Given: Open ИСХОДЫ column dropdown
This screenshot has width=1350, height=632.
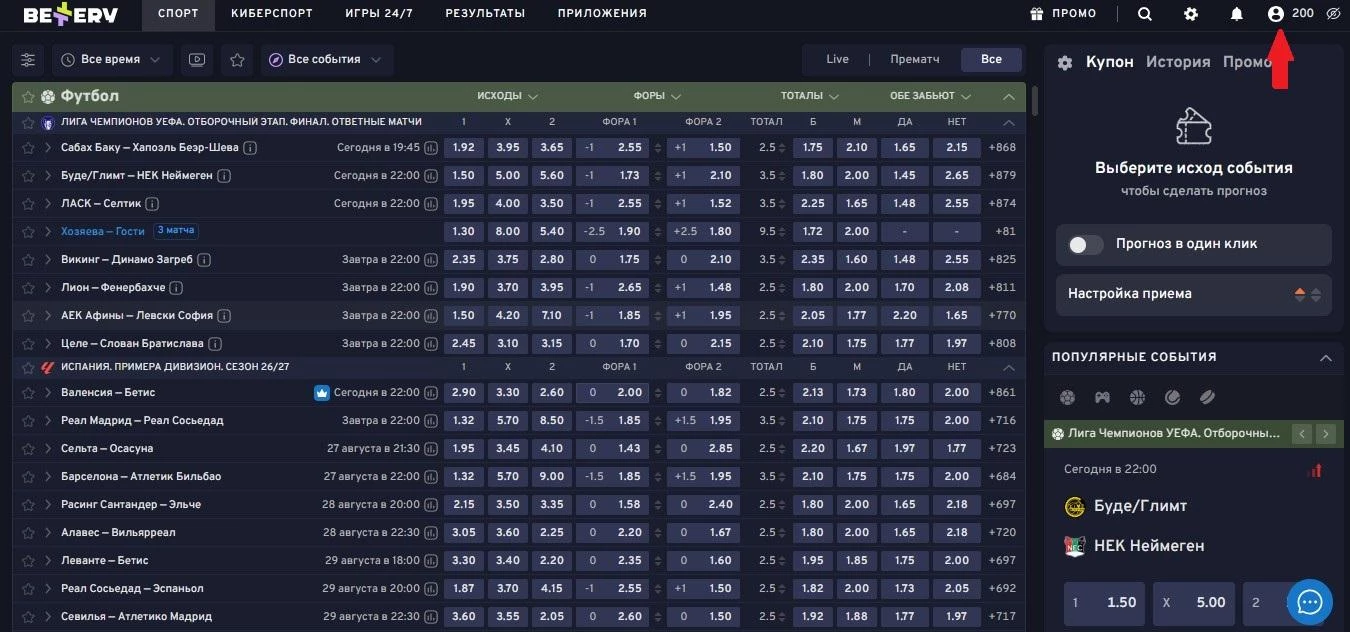Looking at the screenshot, I should [508, 96].
